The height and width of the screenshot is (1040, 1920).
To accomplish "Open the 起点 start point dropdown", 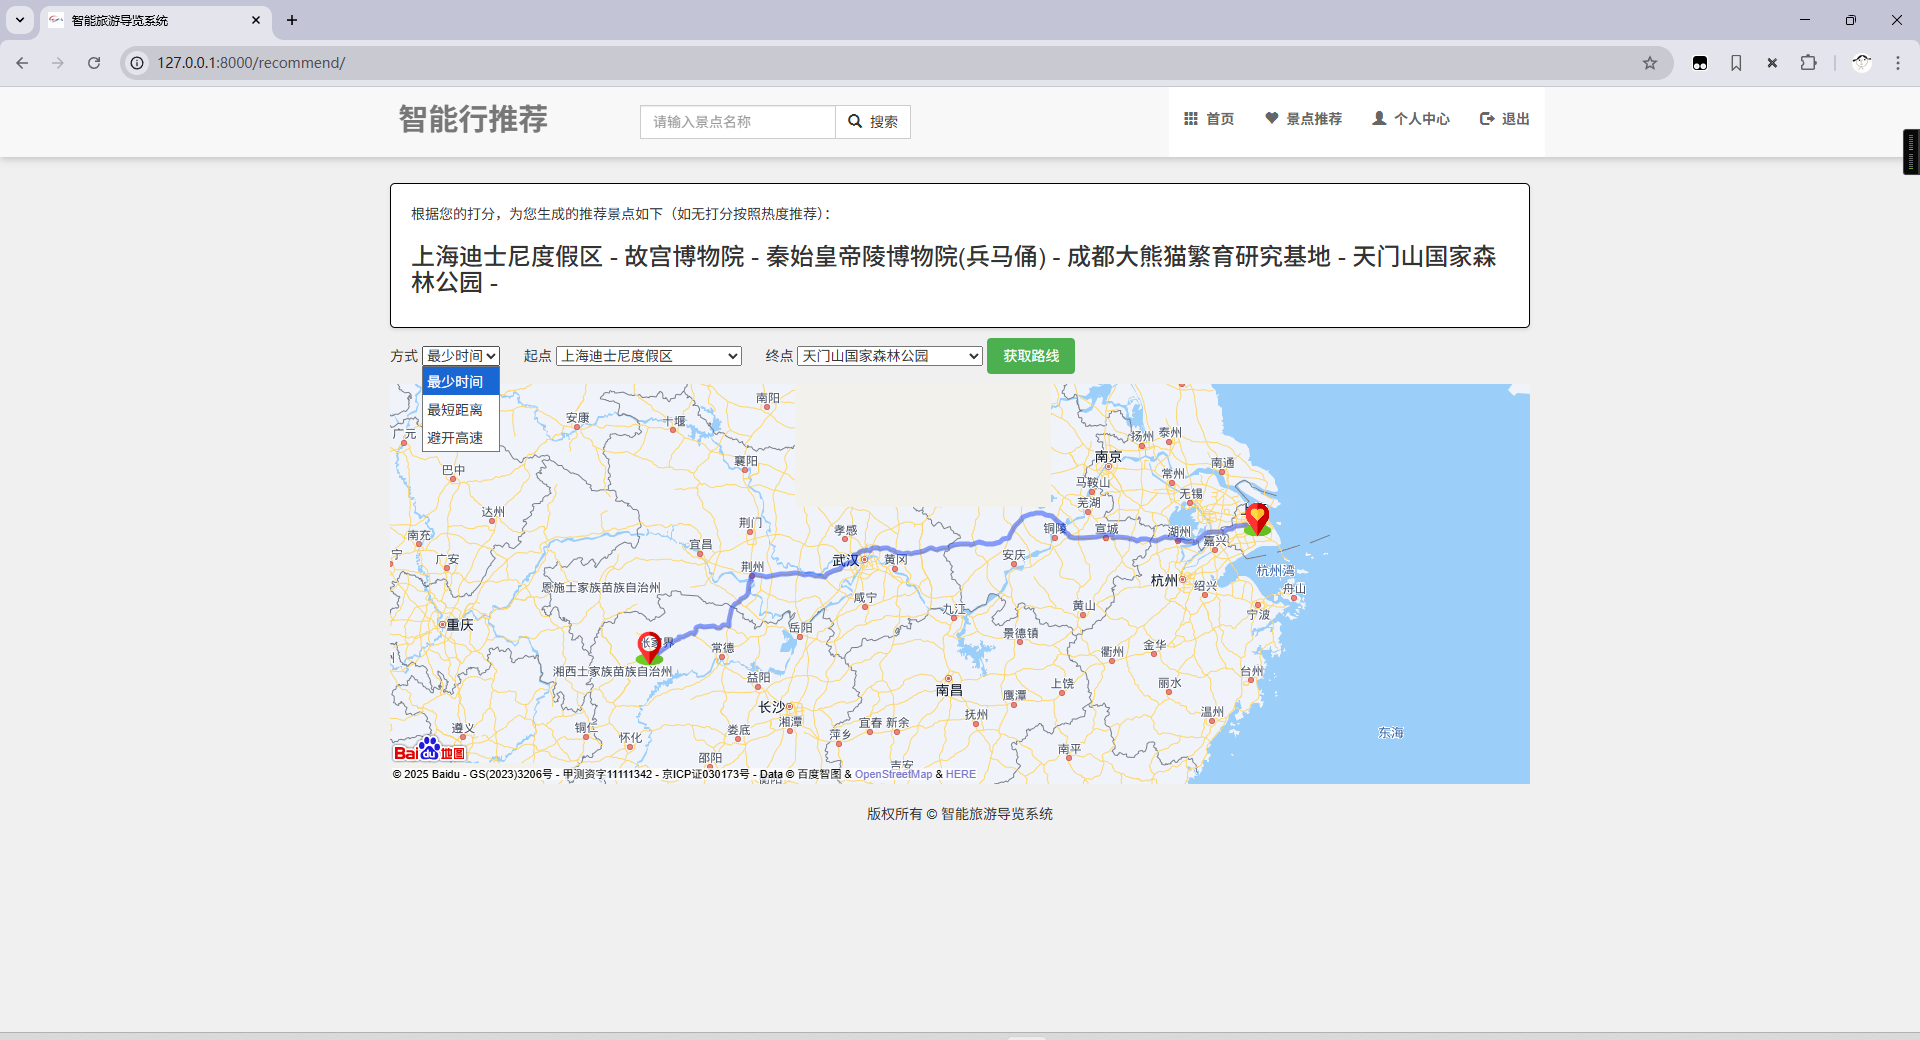I will tap(649, 356).
